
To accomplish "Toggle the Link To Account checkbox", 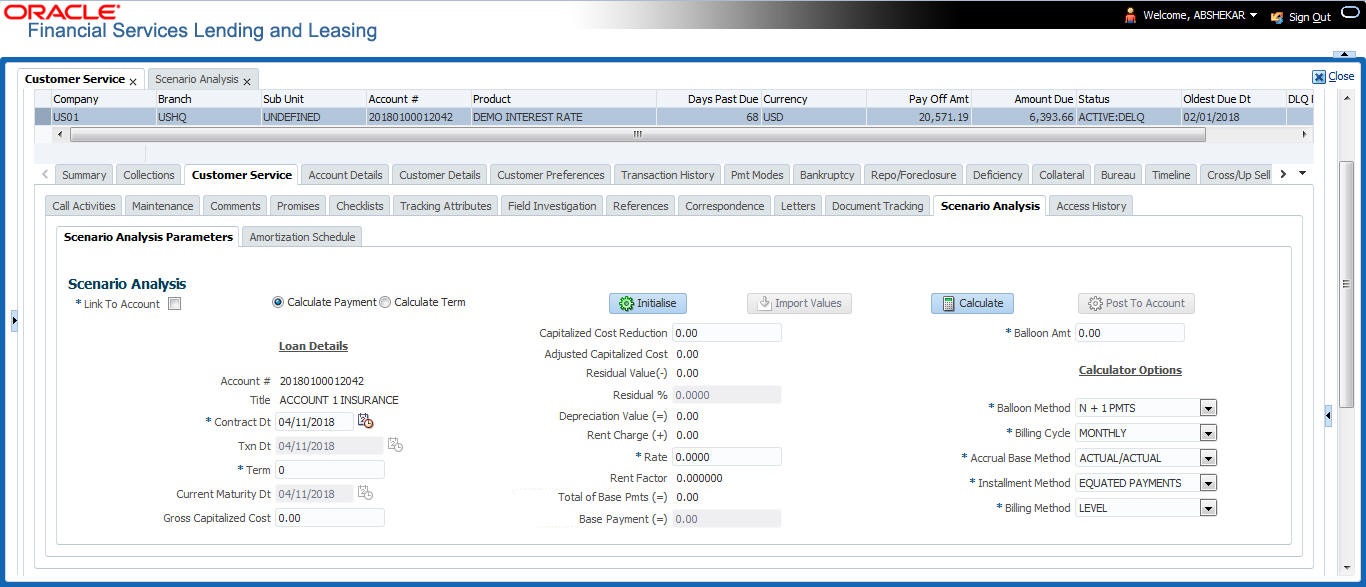I will pos(174,304).
